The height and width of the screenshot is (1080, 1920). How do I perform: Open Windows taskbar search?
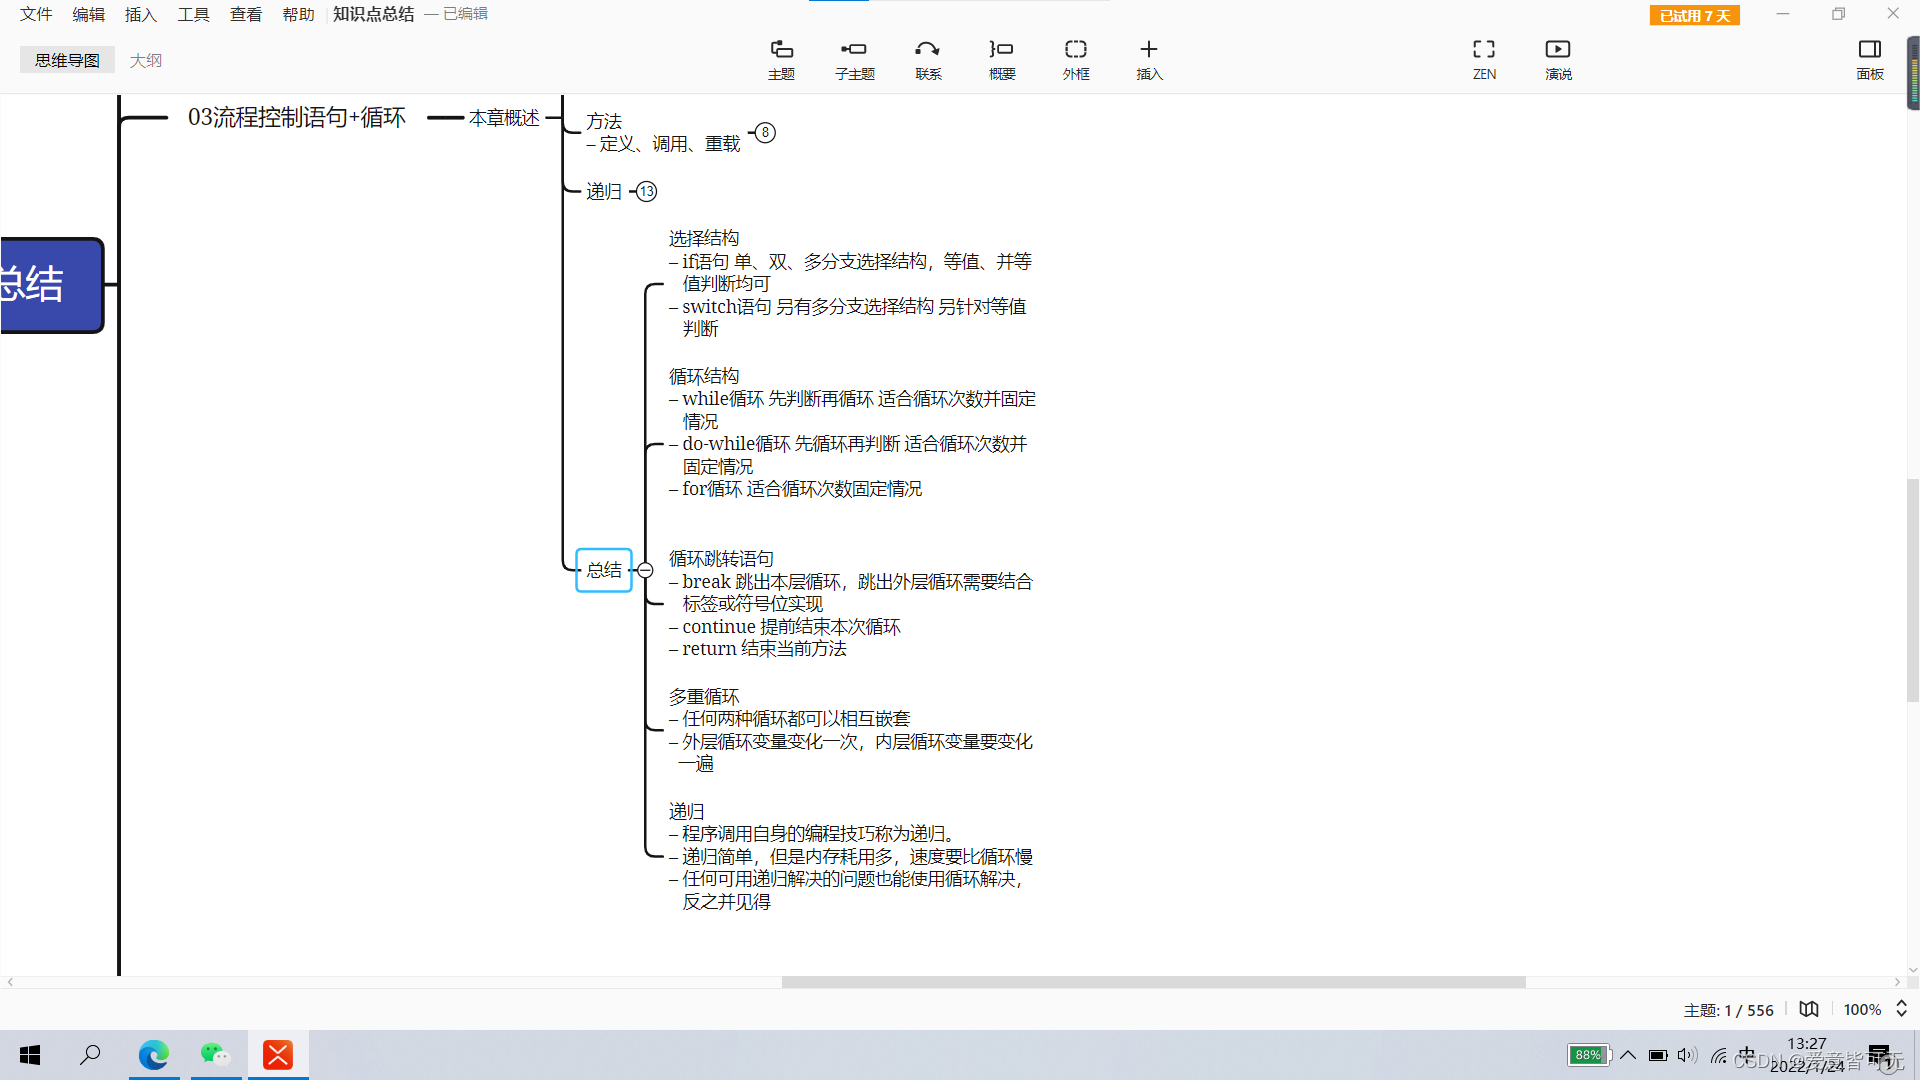pyautogui.click(x=91, y=1055)
